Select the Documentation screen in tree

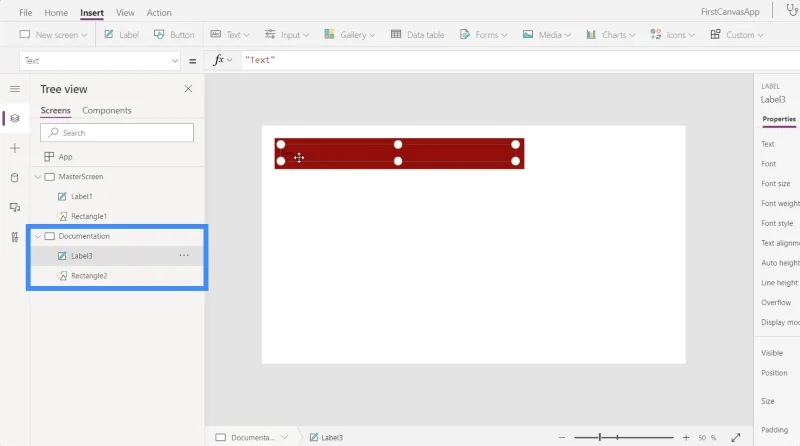click(84, 236)
